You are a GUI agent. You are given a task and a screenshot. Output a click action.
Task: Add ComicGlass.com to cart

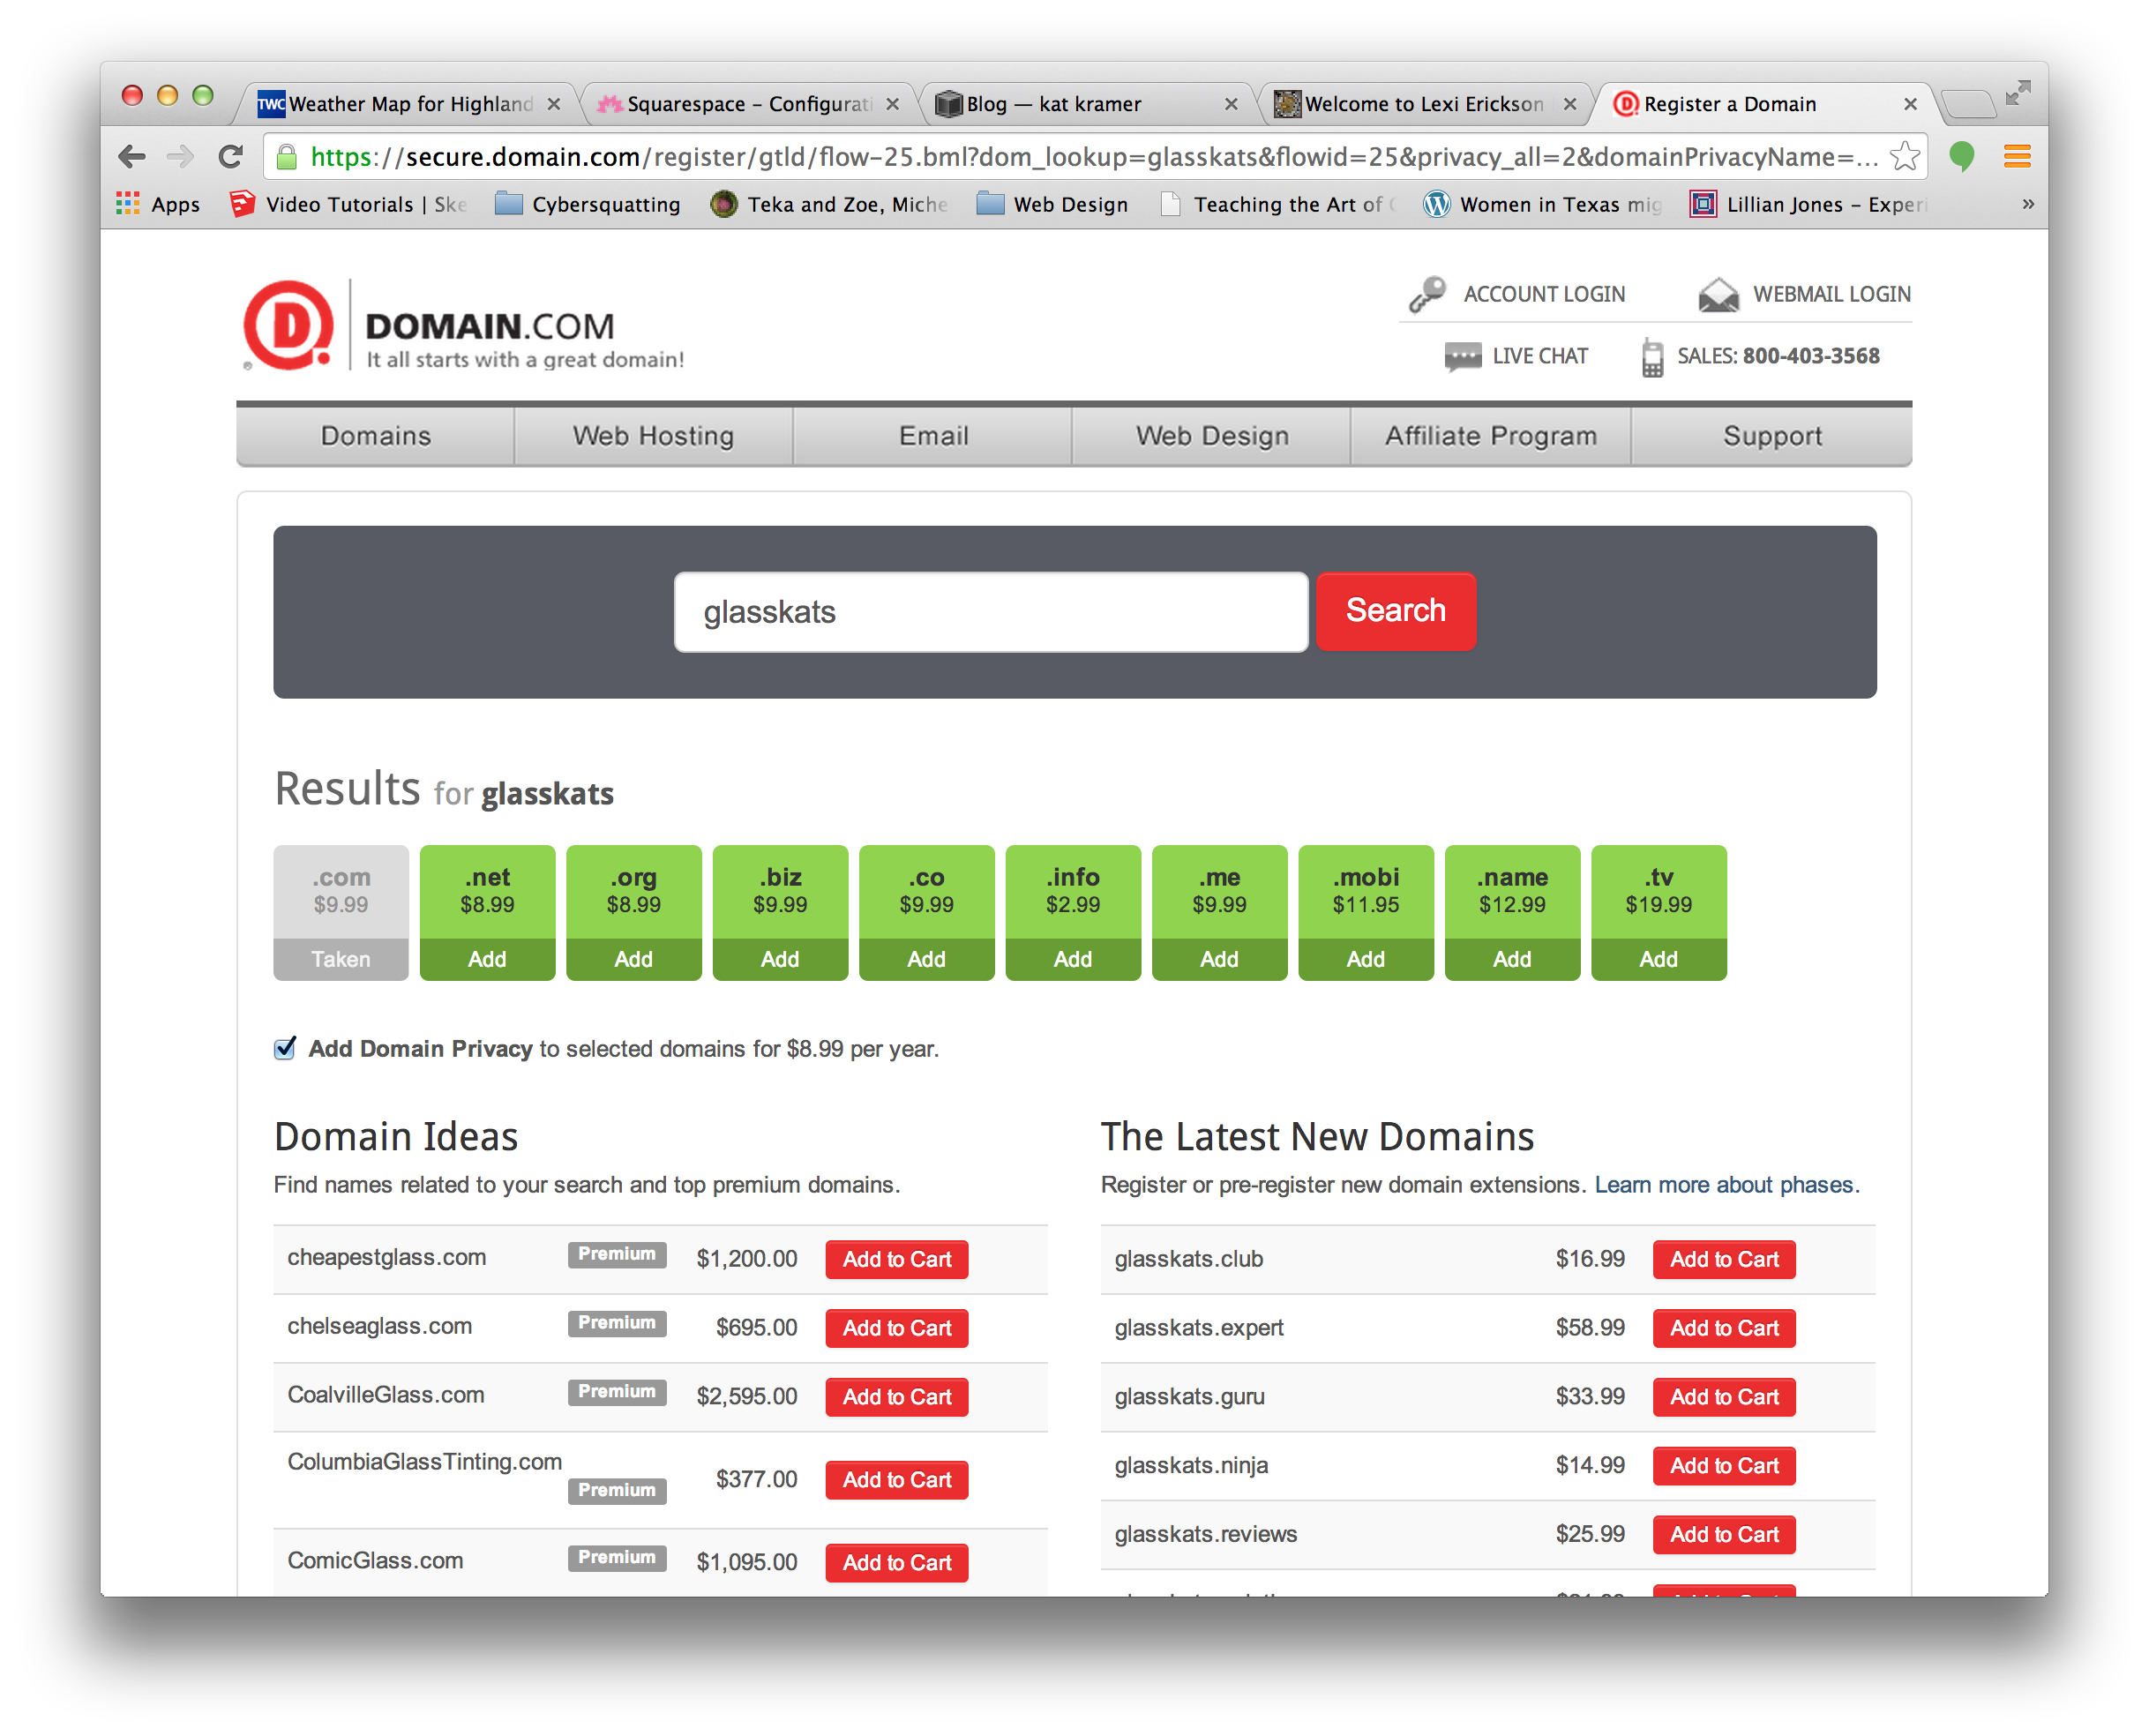click(896, 1563)
